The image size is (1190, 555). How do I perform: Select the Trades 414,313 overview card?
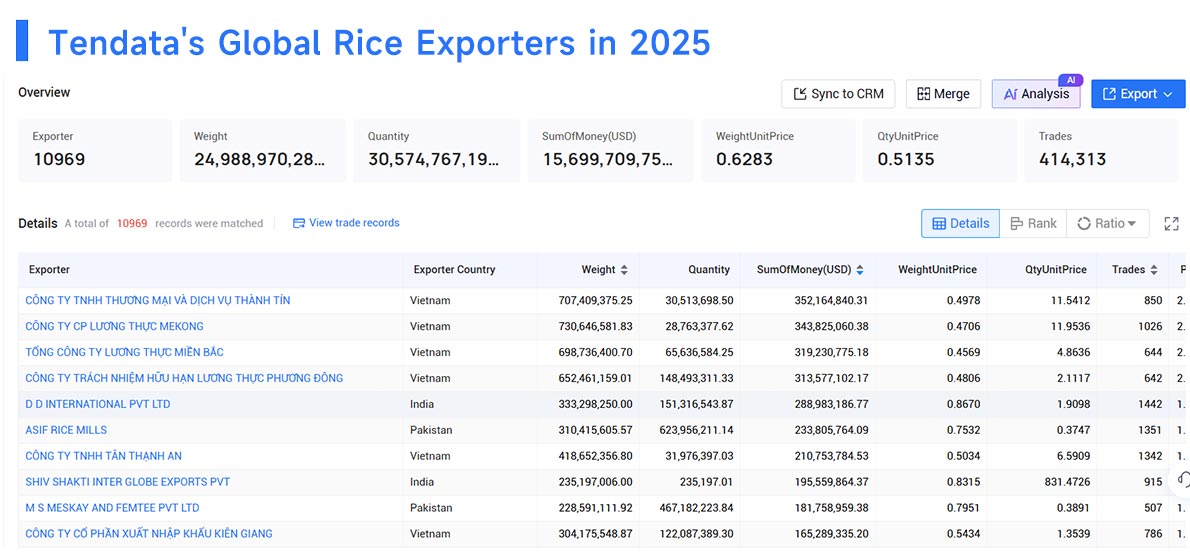[x=1101, y=150]
